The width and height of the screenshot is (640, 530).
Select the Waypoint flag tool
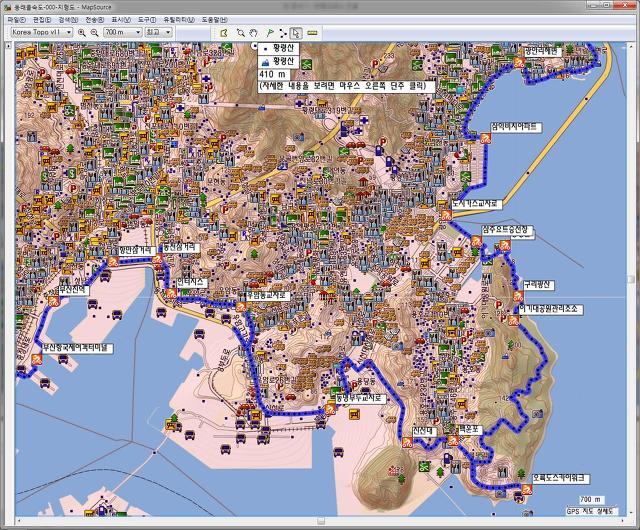click(269, 33)
